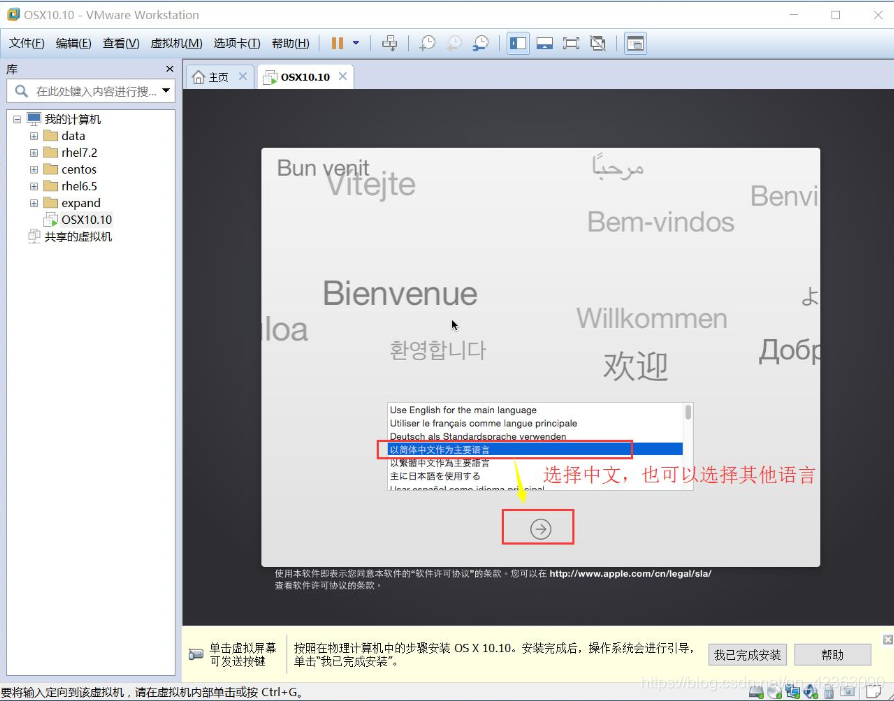Open the 查看(V) menu
894x701 pixels.
click(x=121, y=43)
